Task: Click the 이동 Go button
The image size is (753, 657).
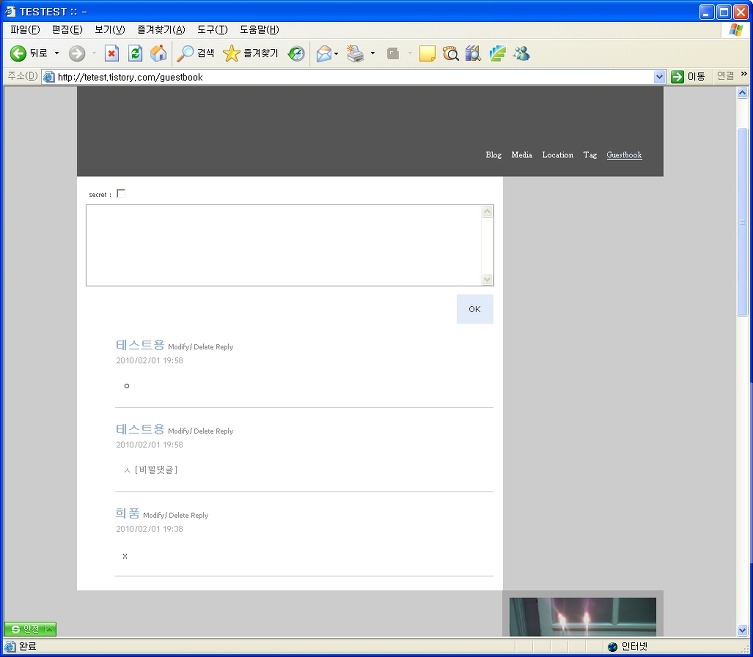Action: [x=688, y=76]
